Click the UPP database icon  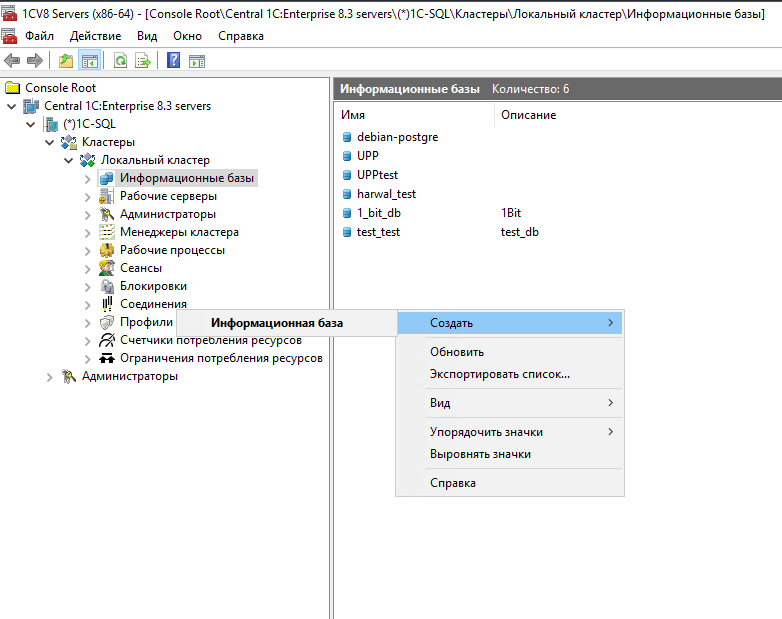347,156
